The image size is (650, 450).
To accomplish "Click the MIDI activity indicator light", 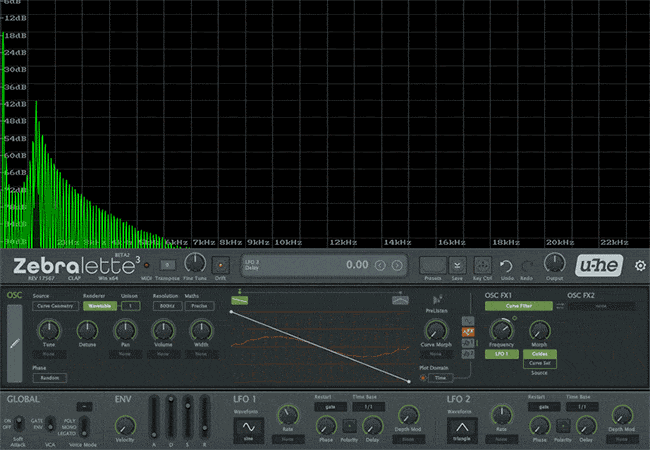I will (x=146, y=265).
